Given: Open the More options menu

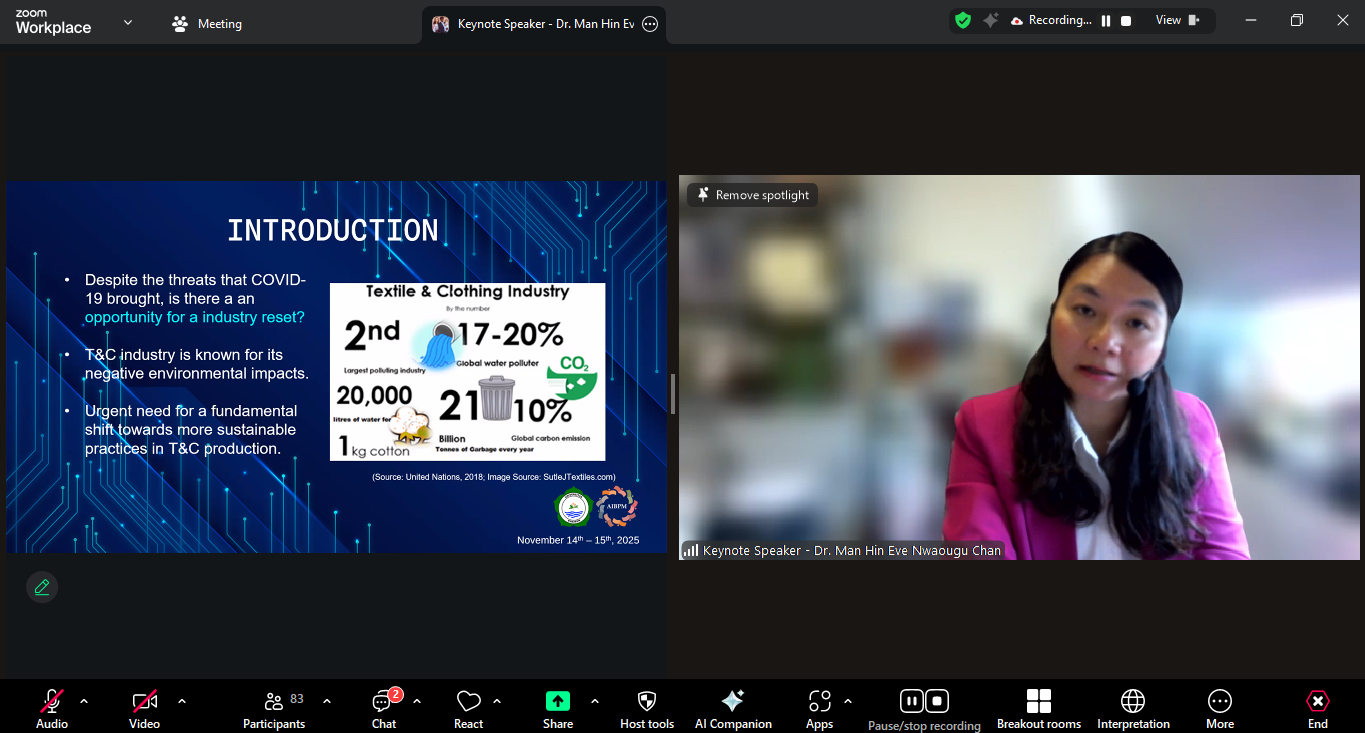Looking at the screenshot, I should pos(1219,708).
